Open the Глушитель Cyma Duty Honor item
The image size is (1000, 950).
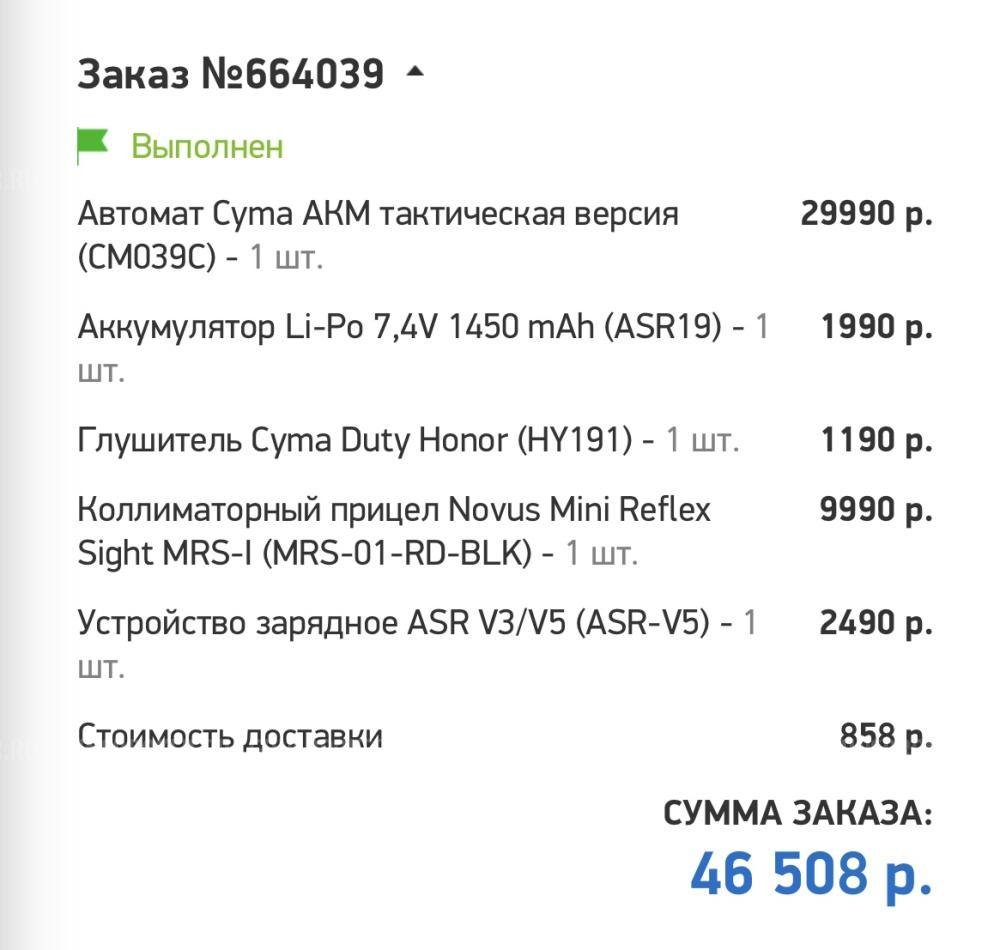click(x=354, y=440)
